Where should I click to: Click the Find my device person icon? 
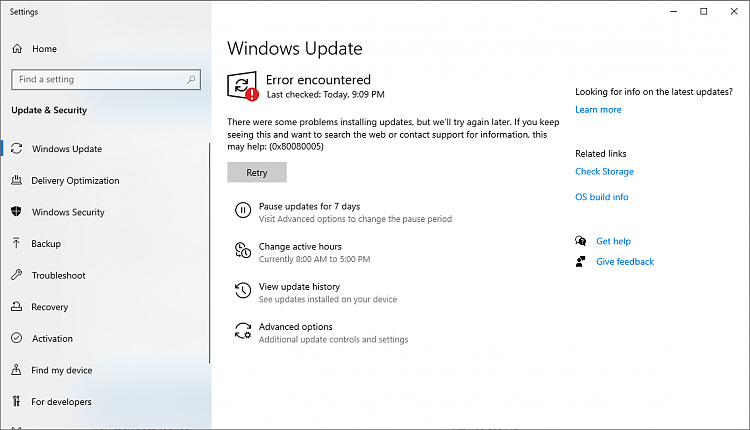tap(16, 370)
